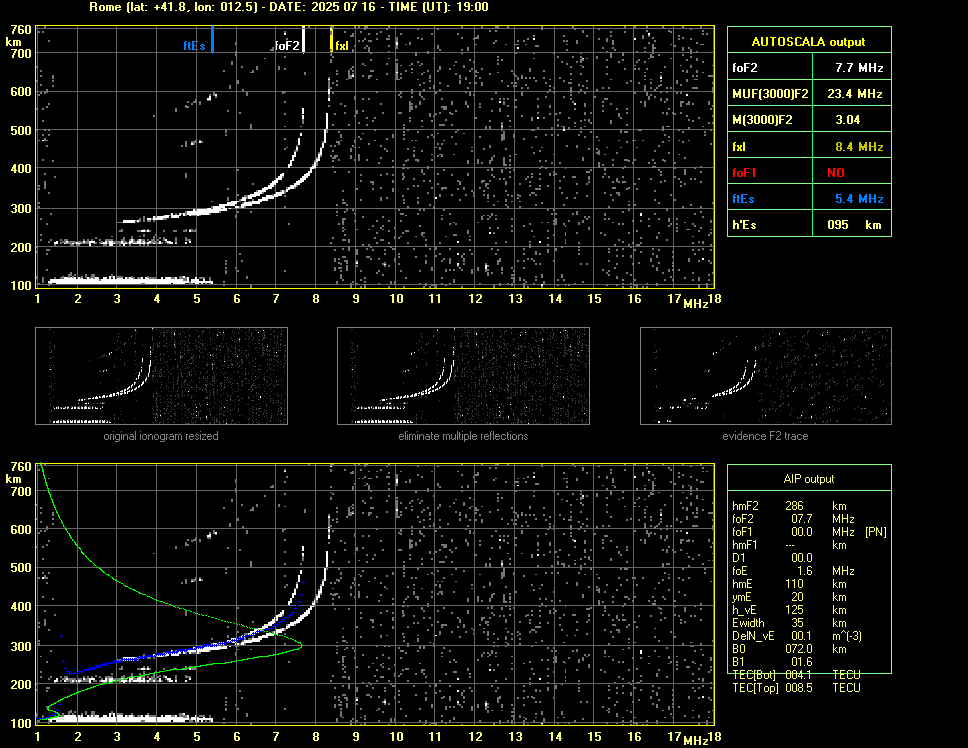
Task: Click the blue ftEs marker line
Action: [x=212, y=39]
